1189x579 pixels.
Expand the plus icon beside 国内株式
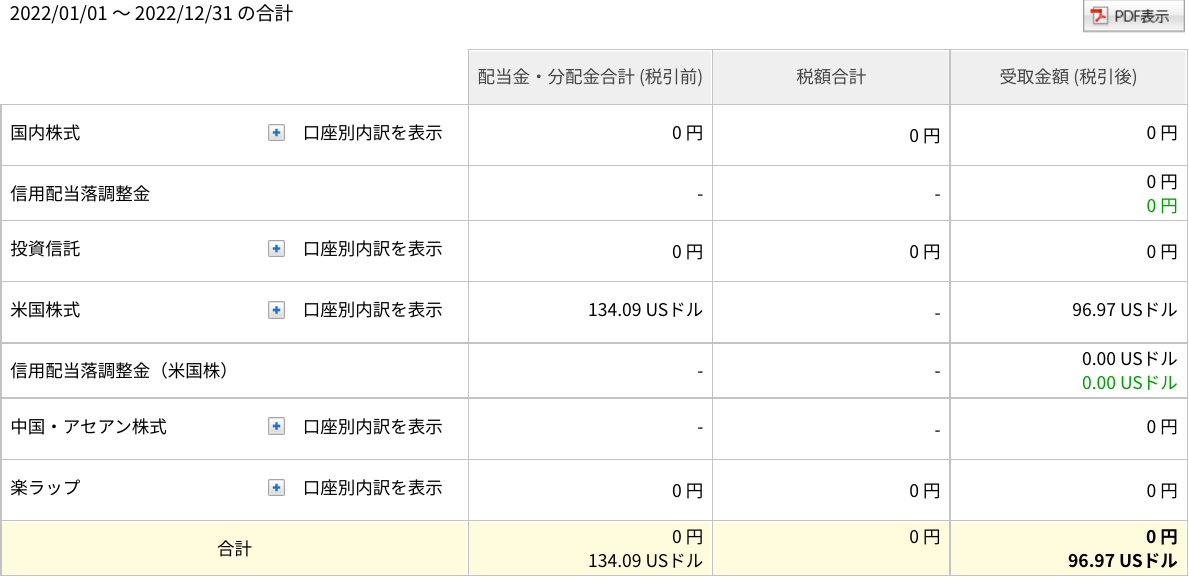coord(277,133)
